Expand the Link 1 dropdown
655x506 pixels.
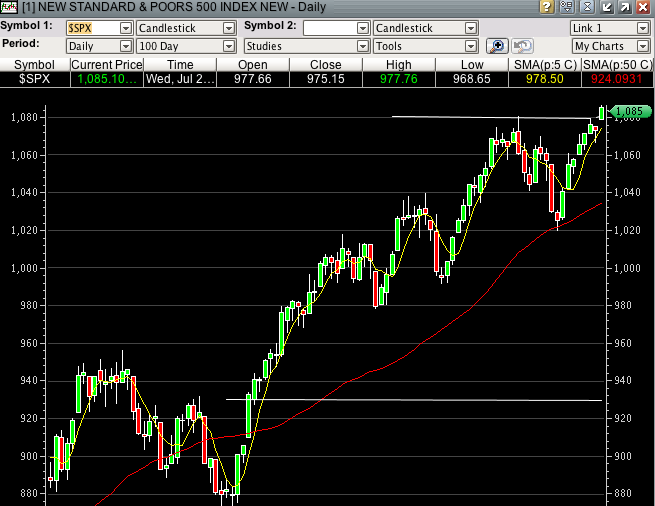point(641,28)
